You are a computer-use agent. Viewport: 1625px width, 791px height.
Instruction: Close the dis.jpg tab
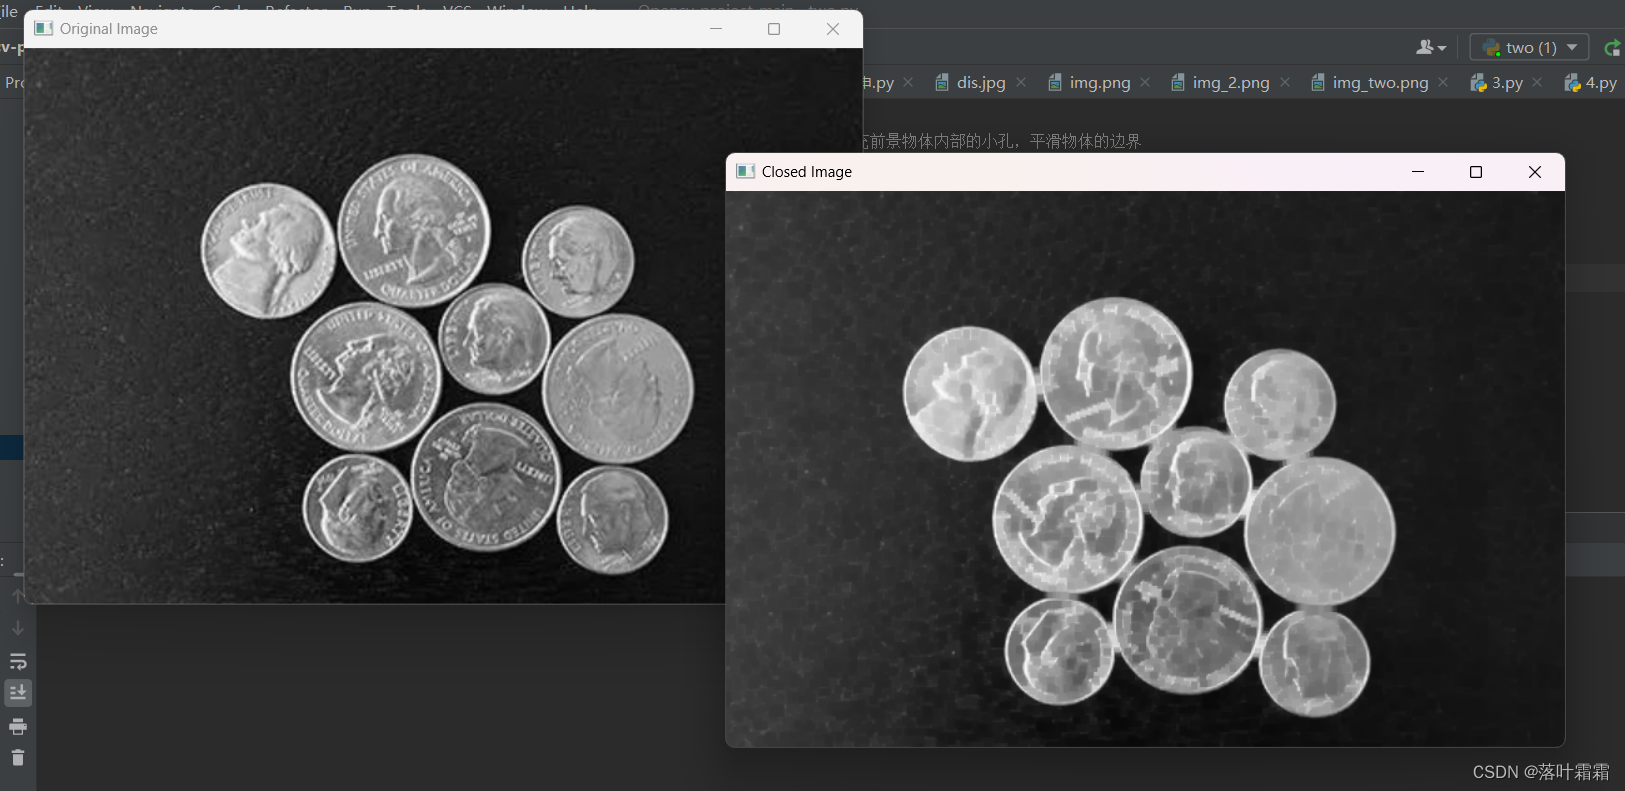[x=1021, y=82]
